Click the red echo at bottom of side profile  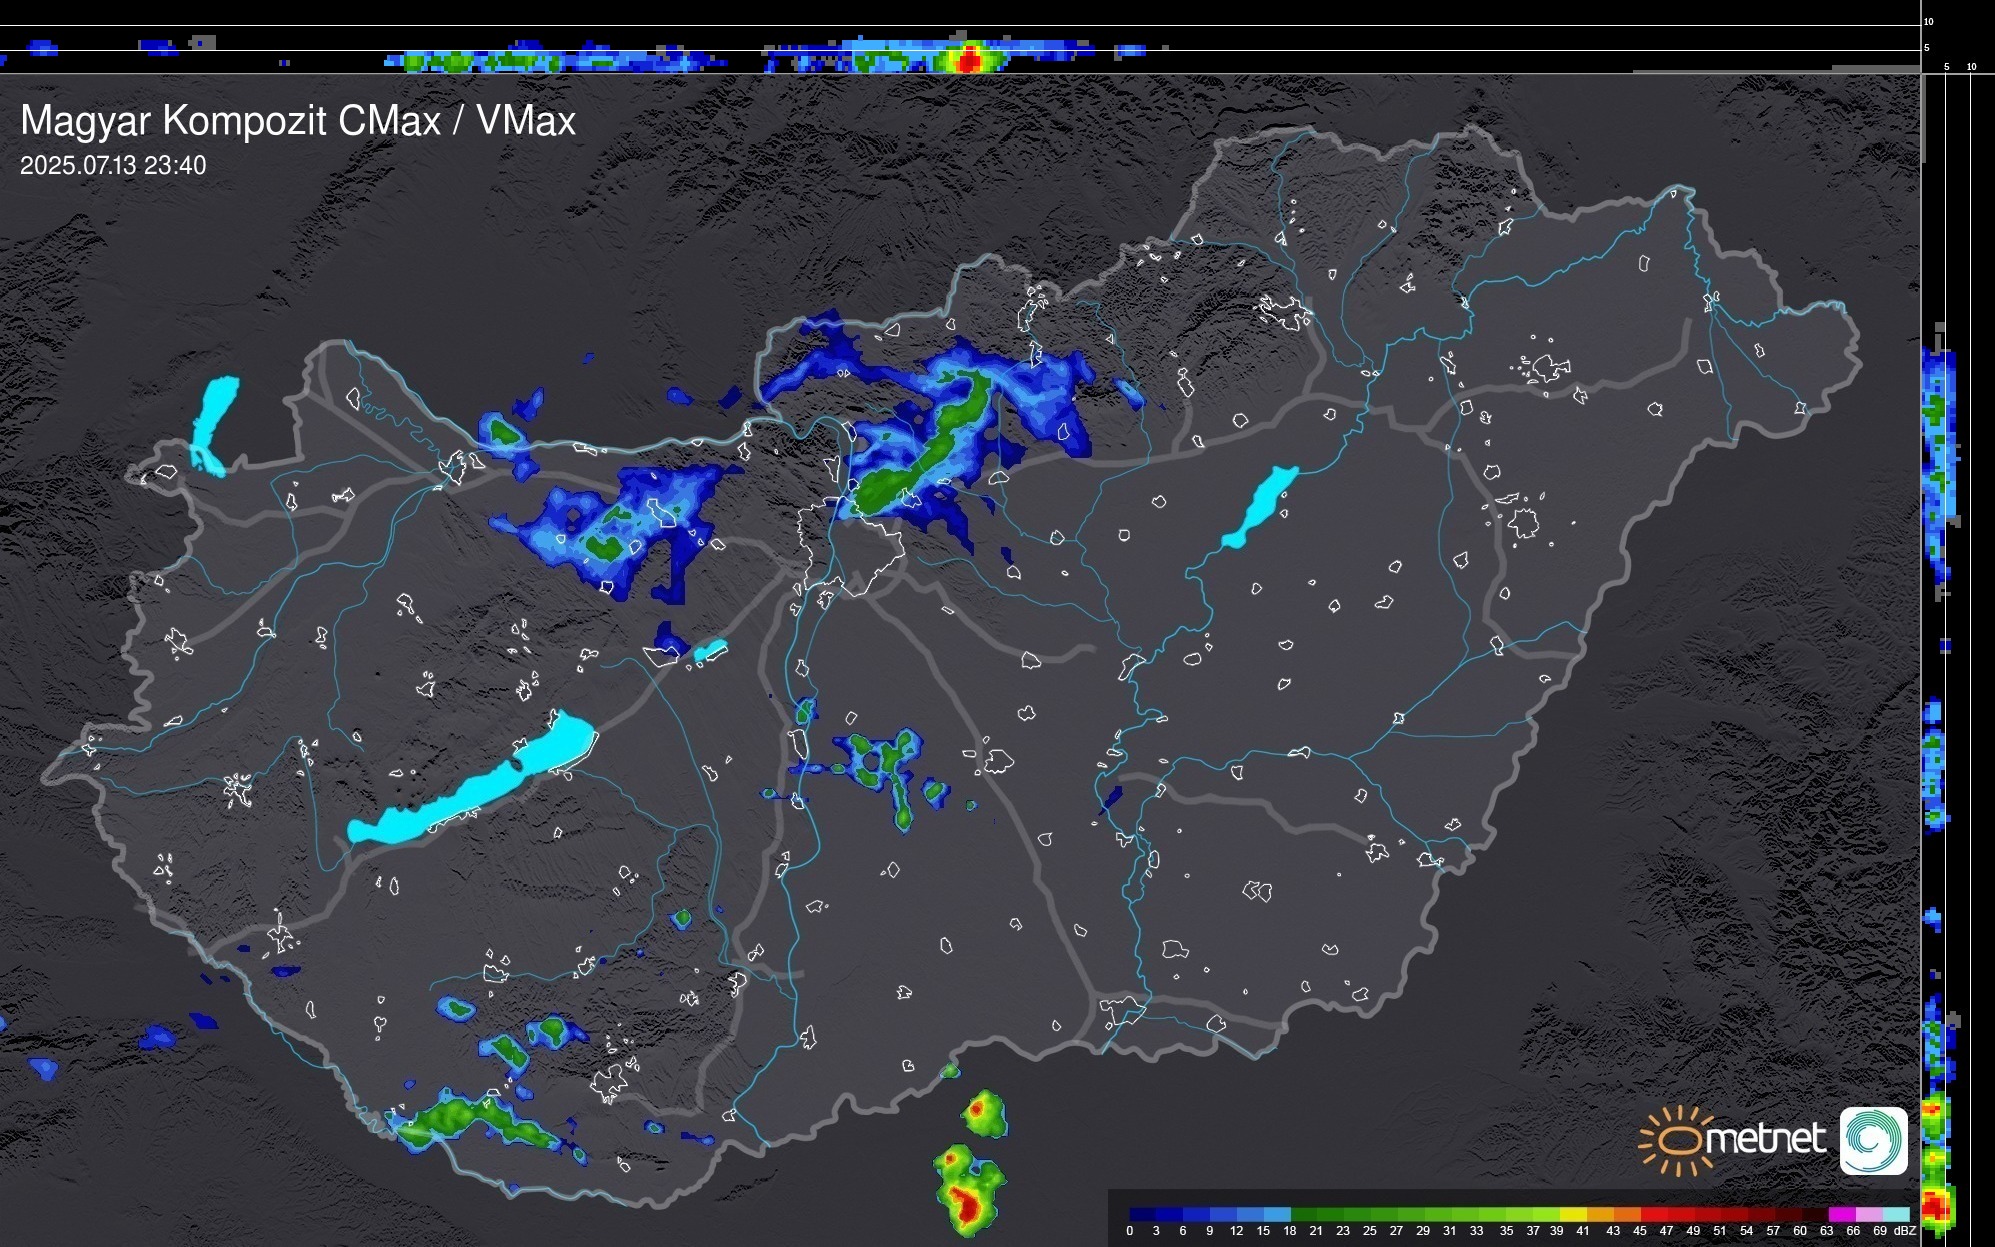click(x=1936, y=1206)
